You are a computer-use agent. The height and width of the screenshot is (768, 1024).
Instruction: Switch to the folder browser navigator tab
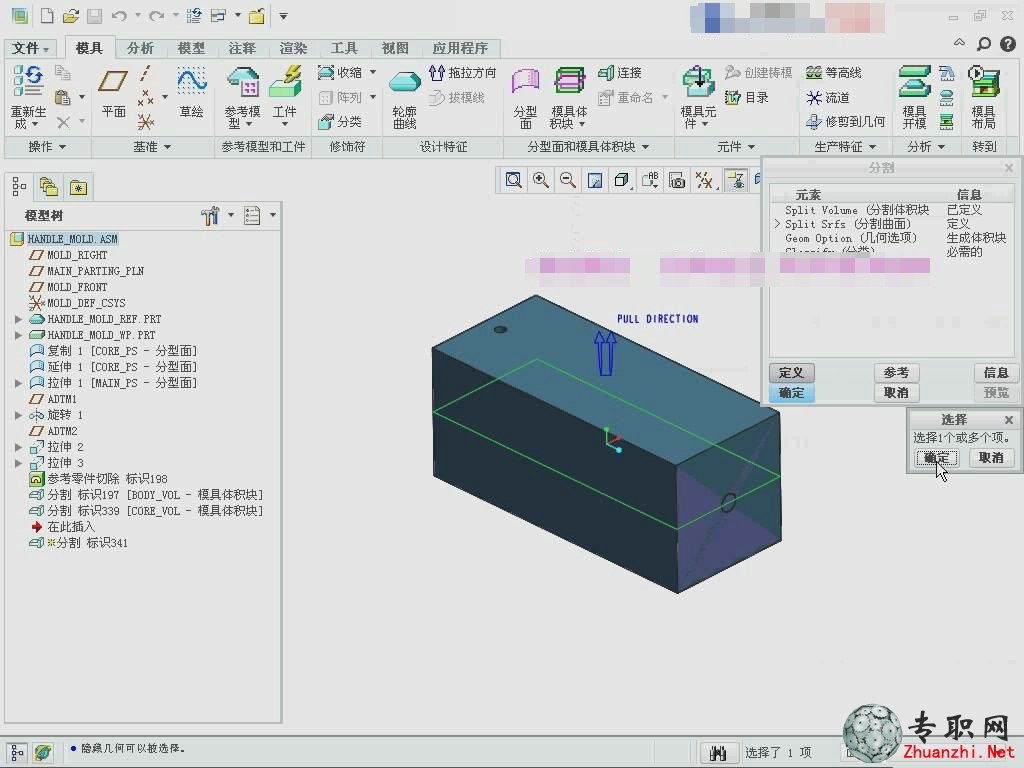[x=49, y=187]
